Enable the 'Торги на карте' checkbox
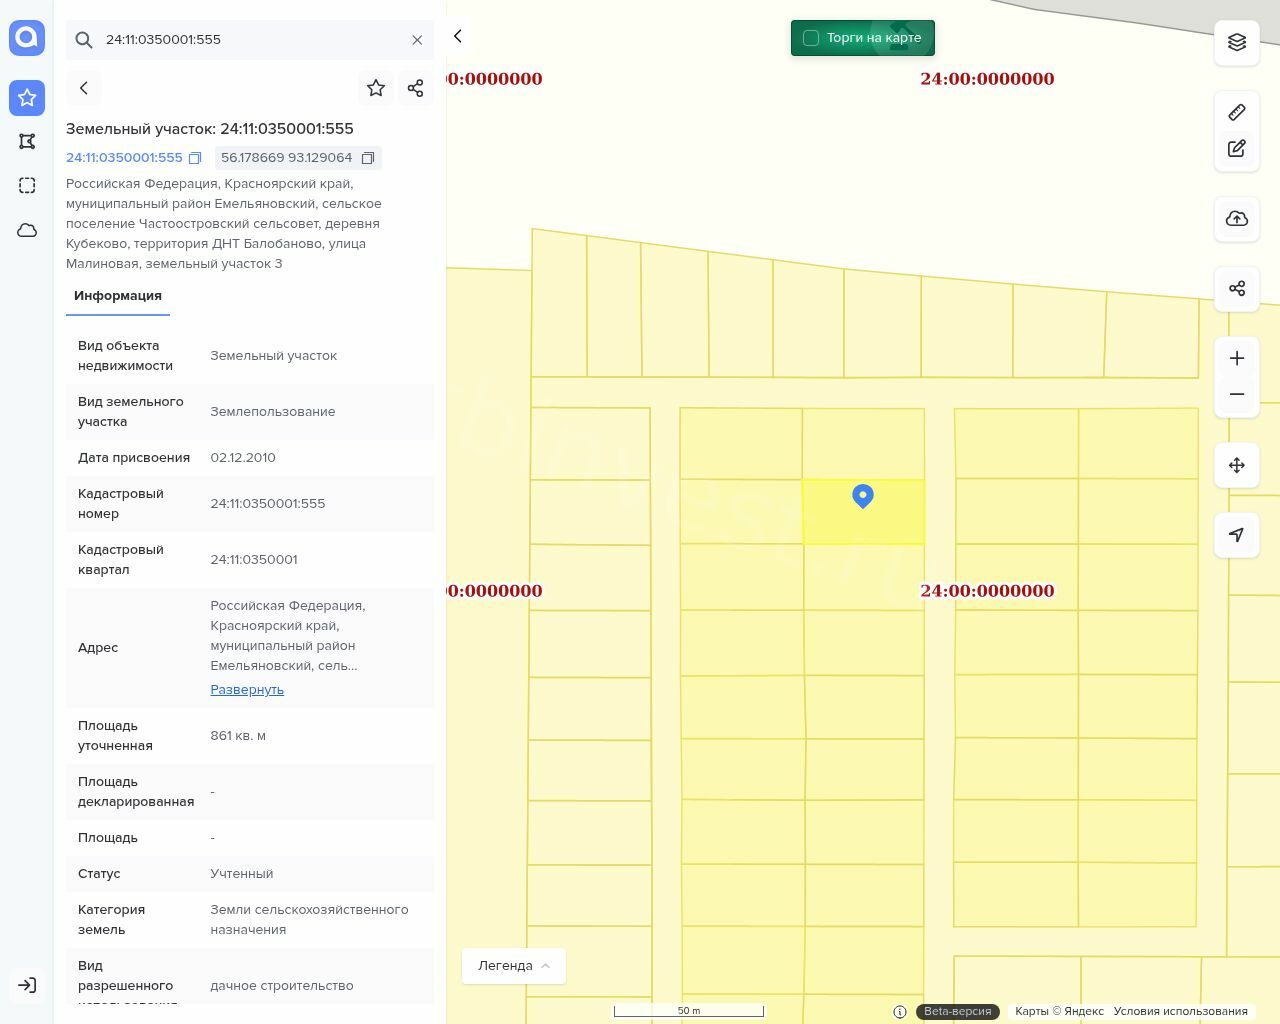 811,38
